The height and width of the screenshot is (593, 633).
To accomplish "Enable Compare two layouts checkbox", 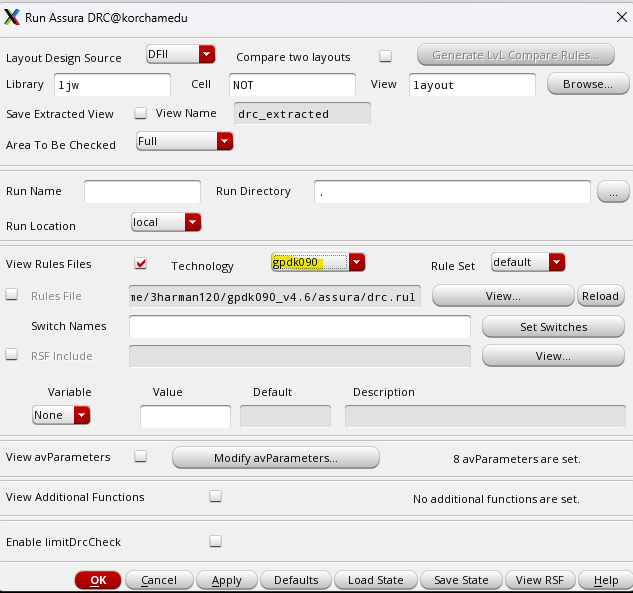I will [x=386, y=56].
